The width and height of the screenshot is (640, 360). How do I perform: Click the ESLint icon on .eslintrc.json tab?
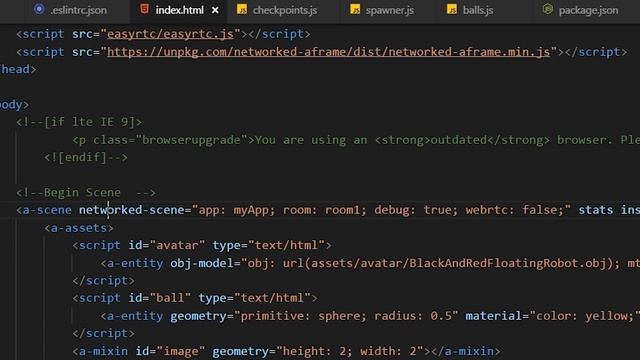[x=39, y=9]
